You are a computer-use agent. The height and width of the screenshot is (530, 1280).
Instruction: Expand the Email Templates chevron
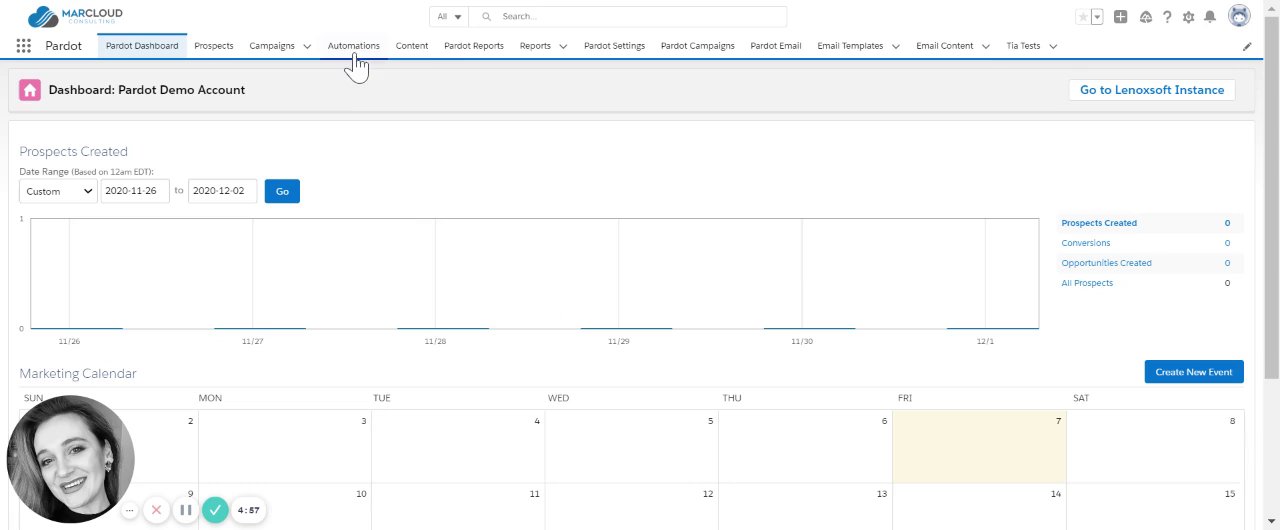[895, 46]
